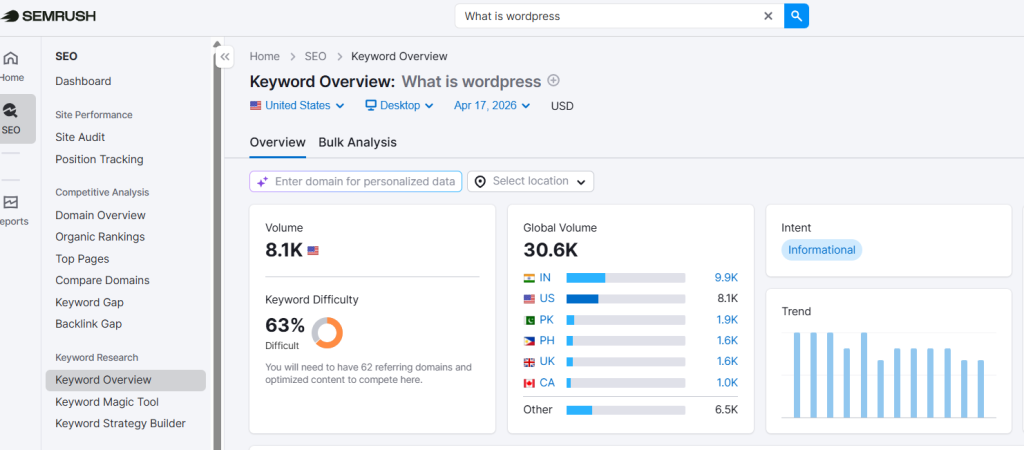1024x450 pixels.
Task: Open Keyword Strategy Builder in sidebar
Action: tap(120, 423)
